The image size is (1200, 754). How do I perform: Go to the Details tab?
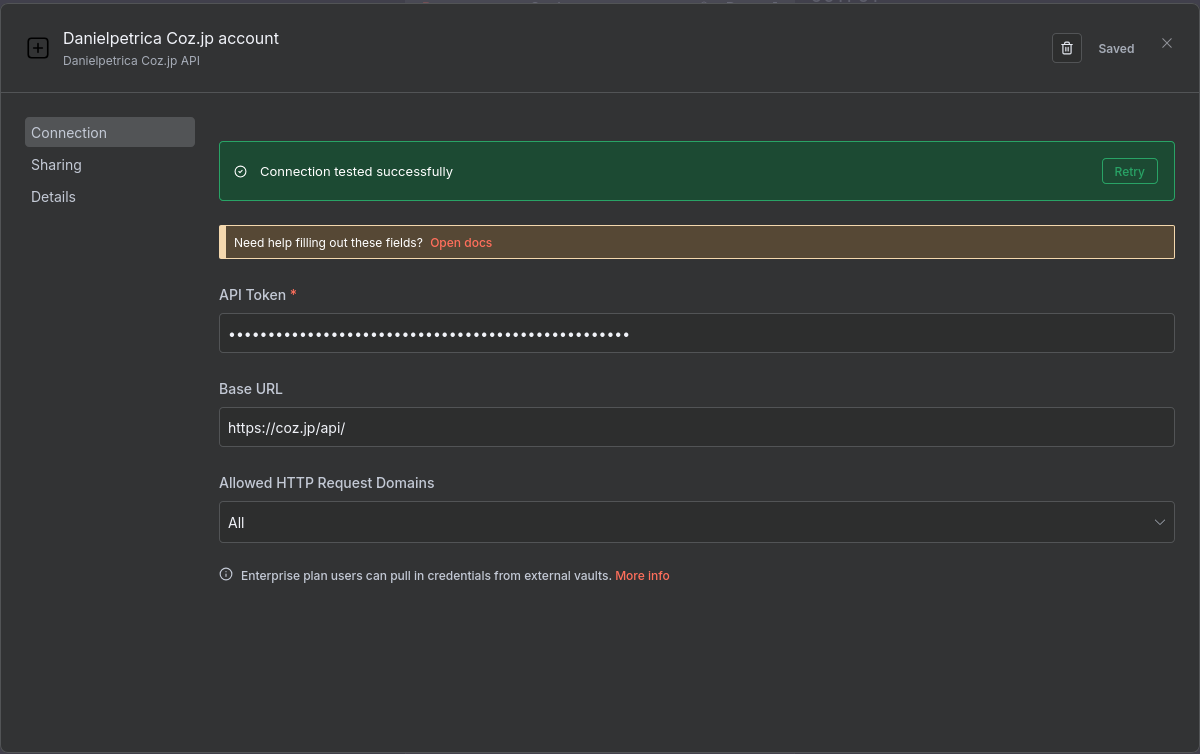click(x=53, y=197)
